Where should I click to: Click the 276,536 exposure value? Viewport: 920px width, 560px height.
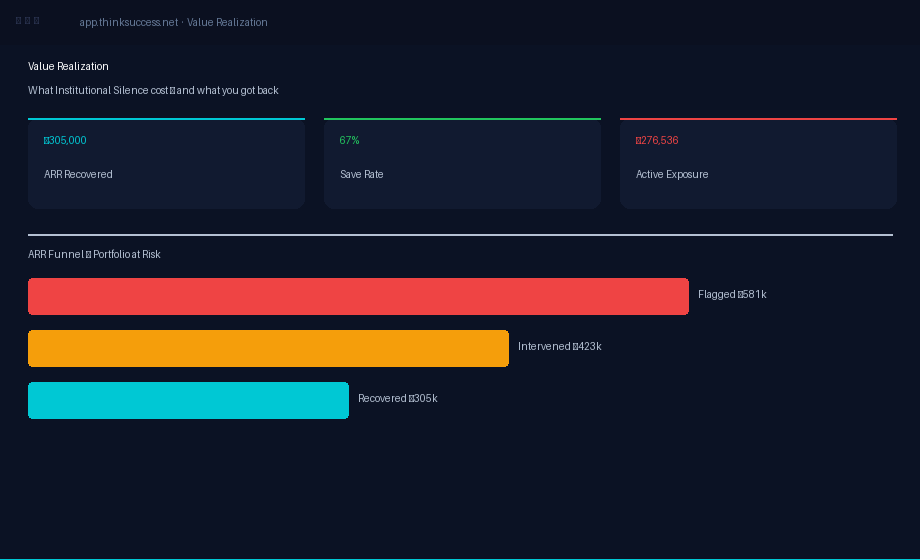pyautogui.click(x=657, y=140)
